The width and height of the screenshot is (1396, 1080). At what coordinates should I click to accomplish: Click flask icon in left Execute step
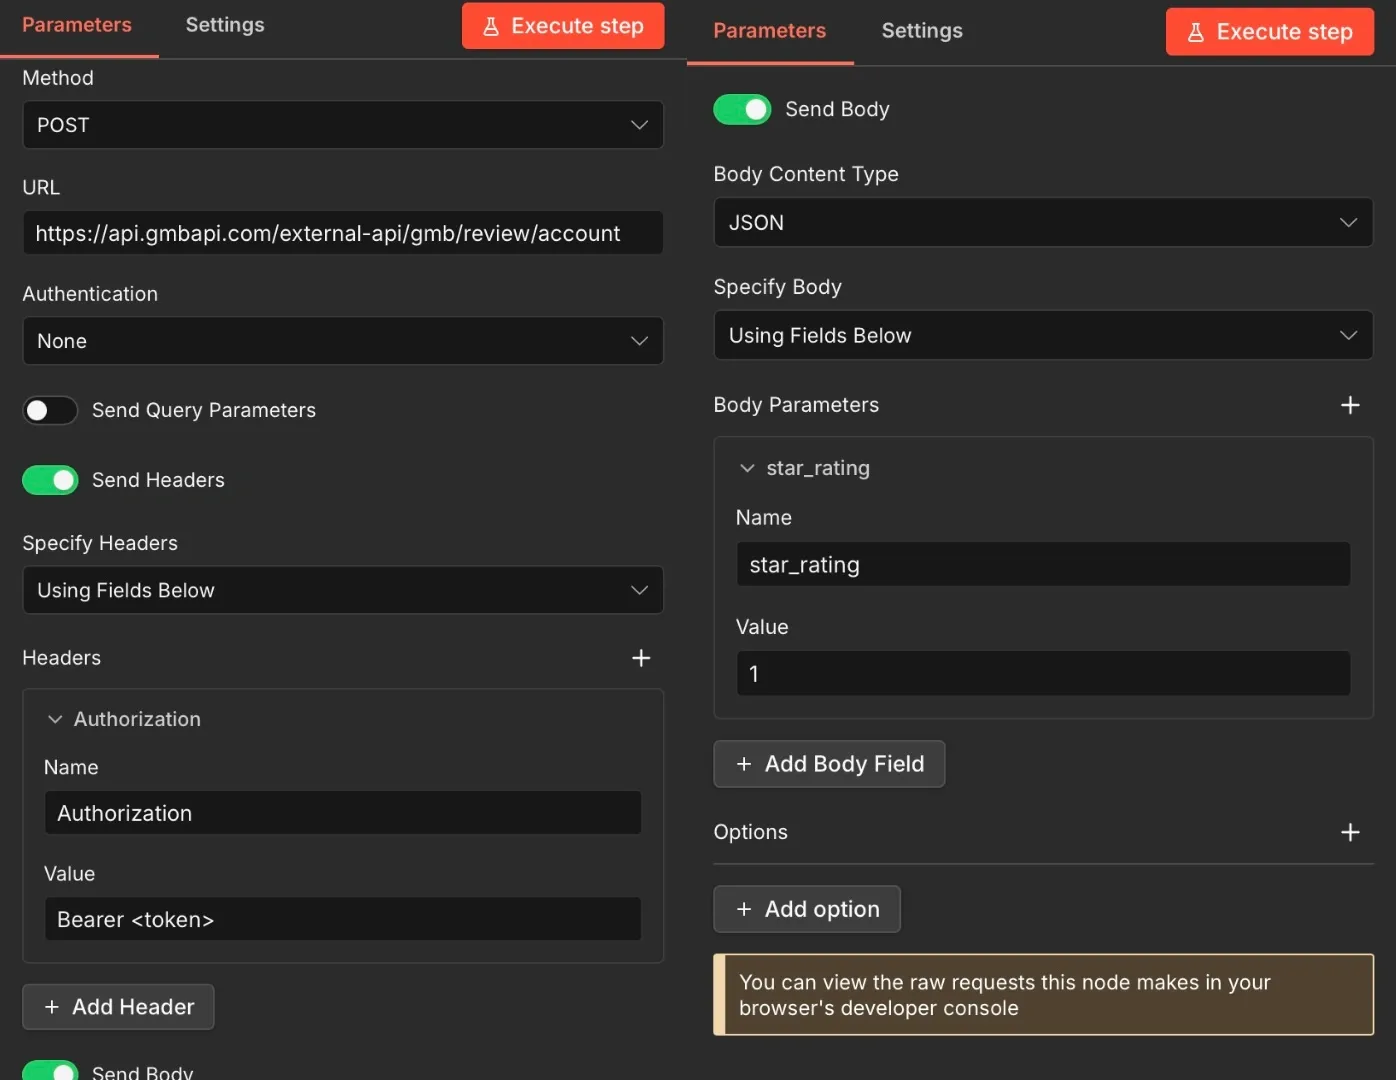(491, 26)
